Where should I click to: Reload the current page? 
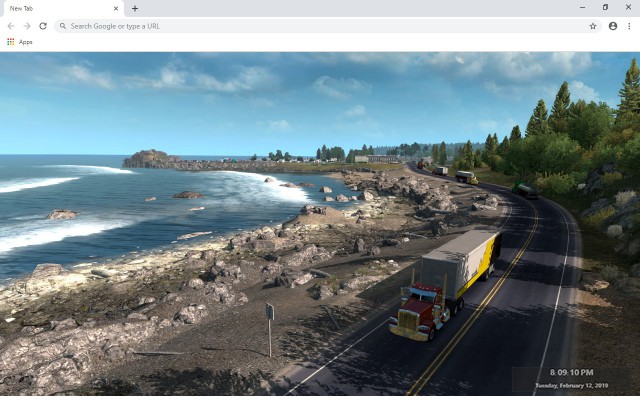coord(43,26)
